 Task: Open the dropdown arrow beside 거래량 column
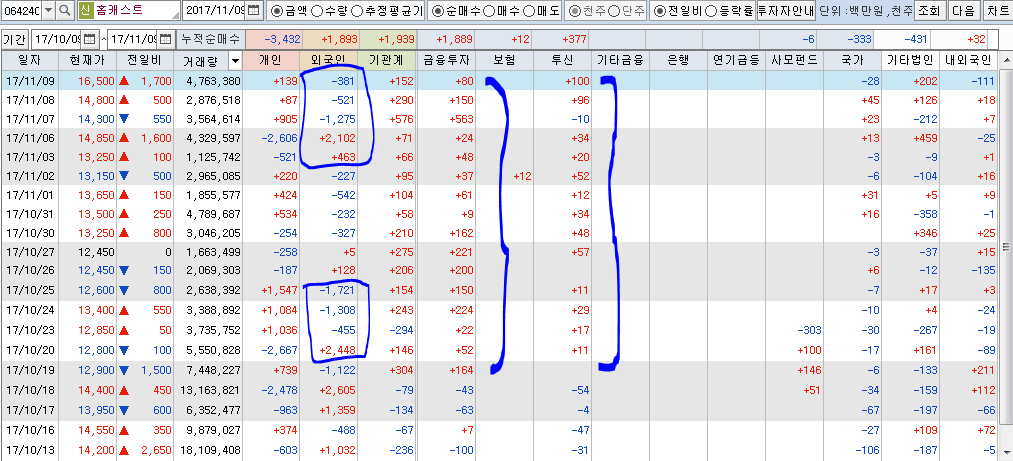(235, 60)
